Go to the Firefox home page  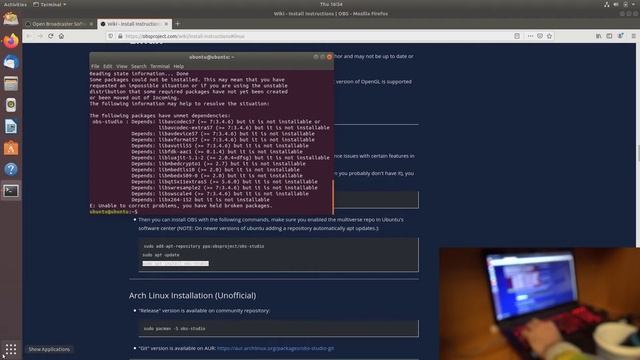[61, 36]
